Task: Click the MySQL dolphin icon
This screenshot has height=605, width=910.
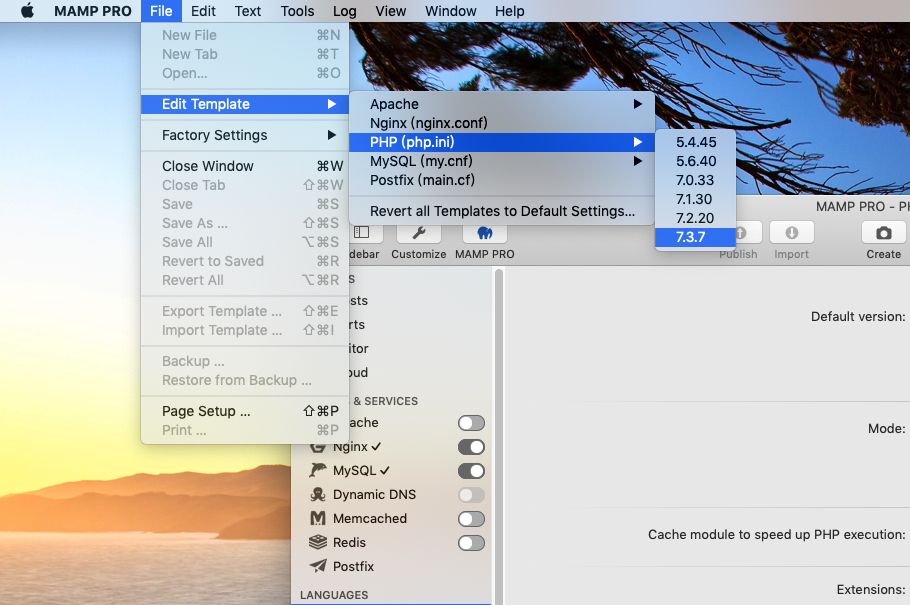Action: point(318,470)
